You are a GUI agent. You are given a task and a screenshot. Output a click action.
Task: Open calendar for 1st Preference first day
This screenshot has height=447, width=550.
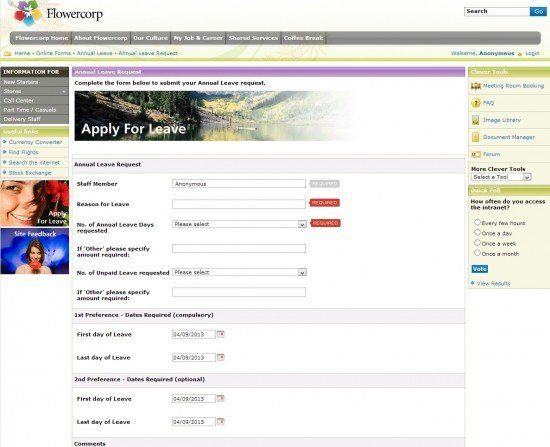click(221, 334)
